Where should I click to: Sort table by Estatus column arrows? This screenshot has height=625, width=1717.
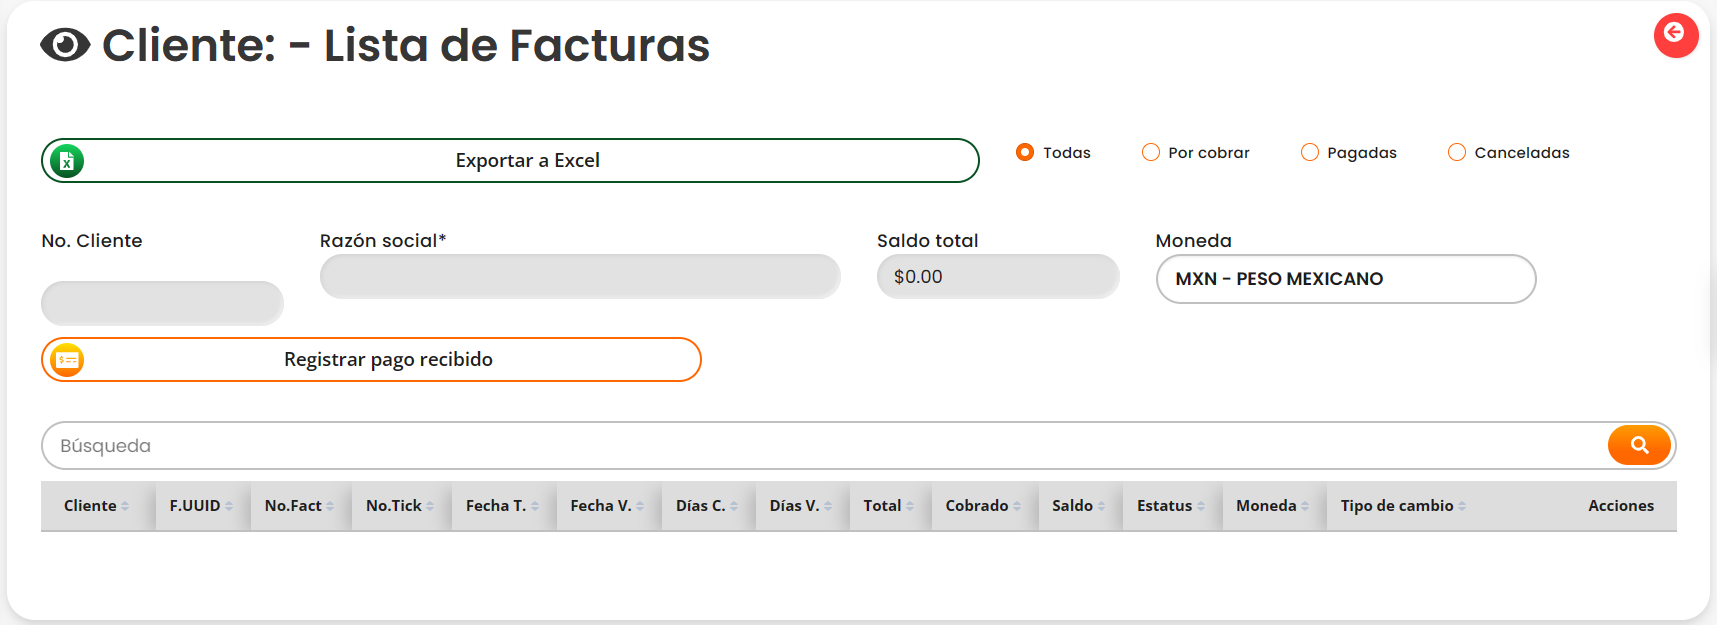(1201, 506)
